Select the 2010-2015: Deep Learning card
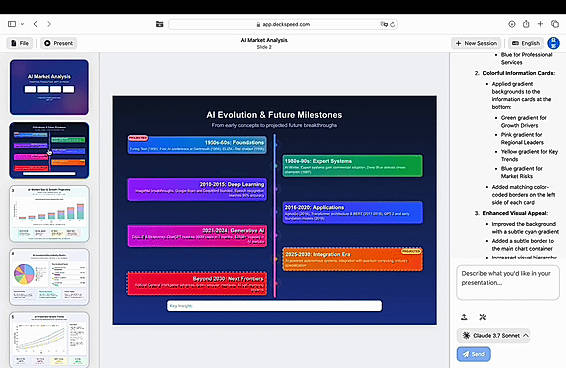This screenshot has height=368, width=566. point(197,190)
